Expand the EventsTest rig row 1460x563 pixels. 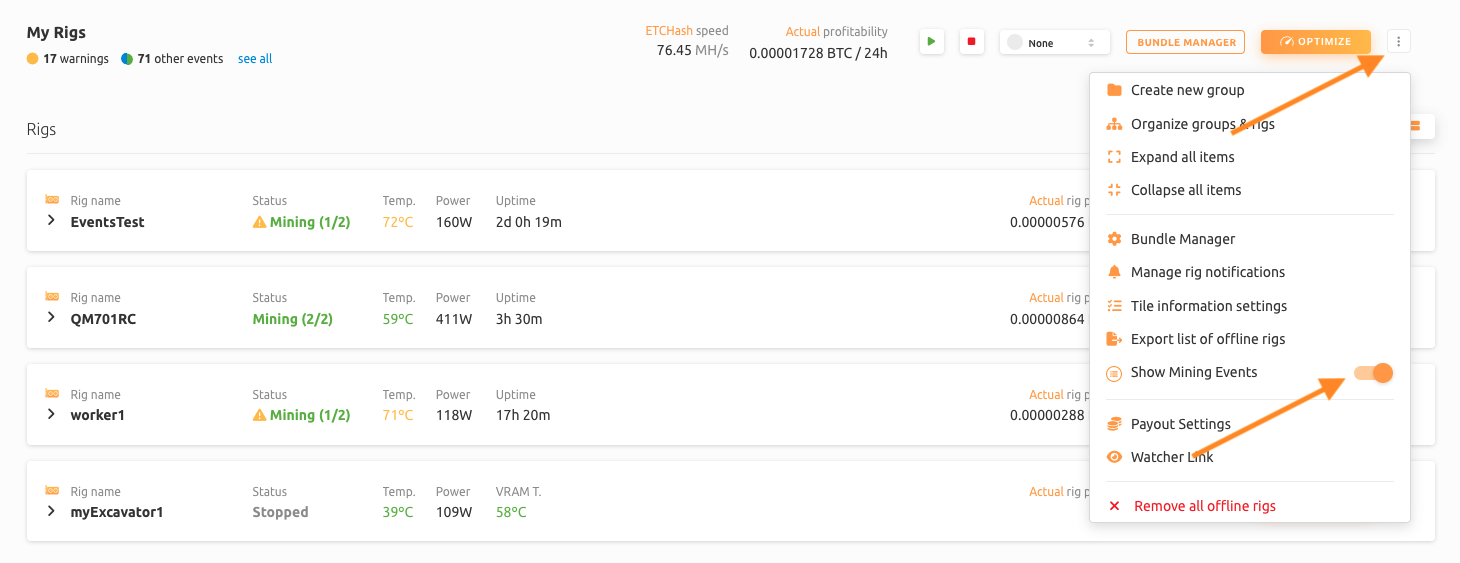pyautogui.click(x=51, y=221)
